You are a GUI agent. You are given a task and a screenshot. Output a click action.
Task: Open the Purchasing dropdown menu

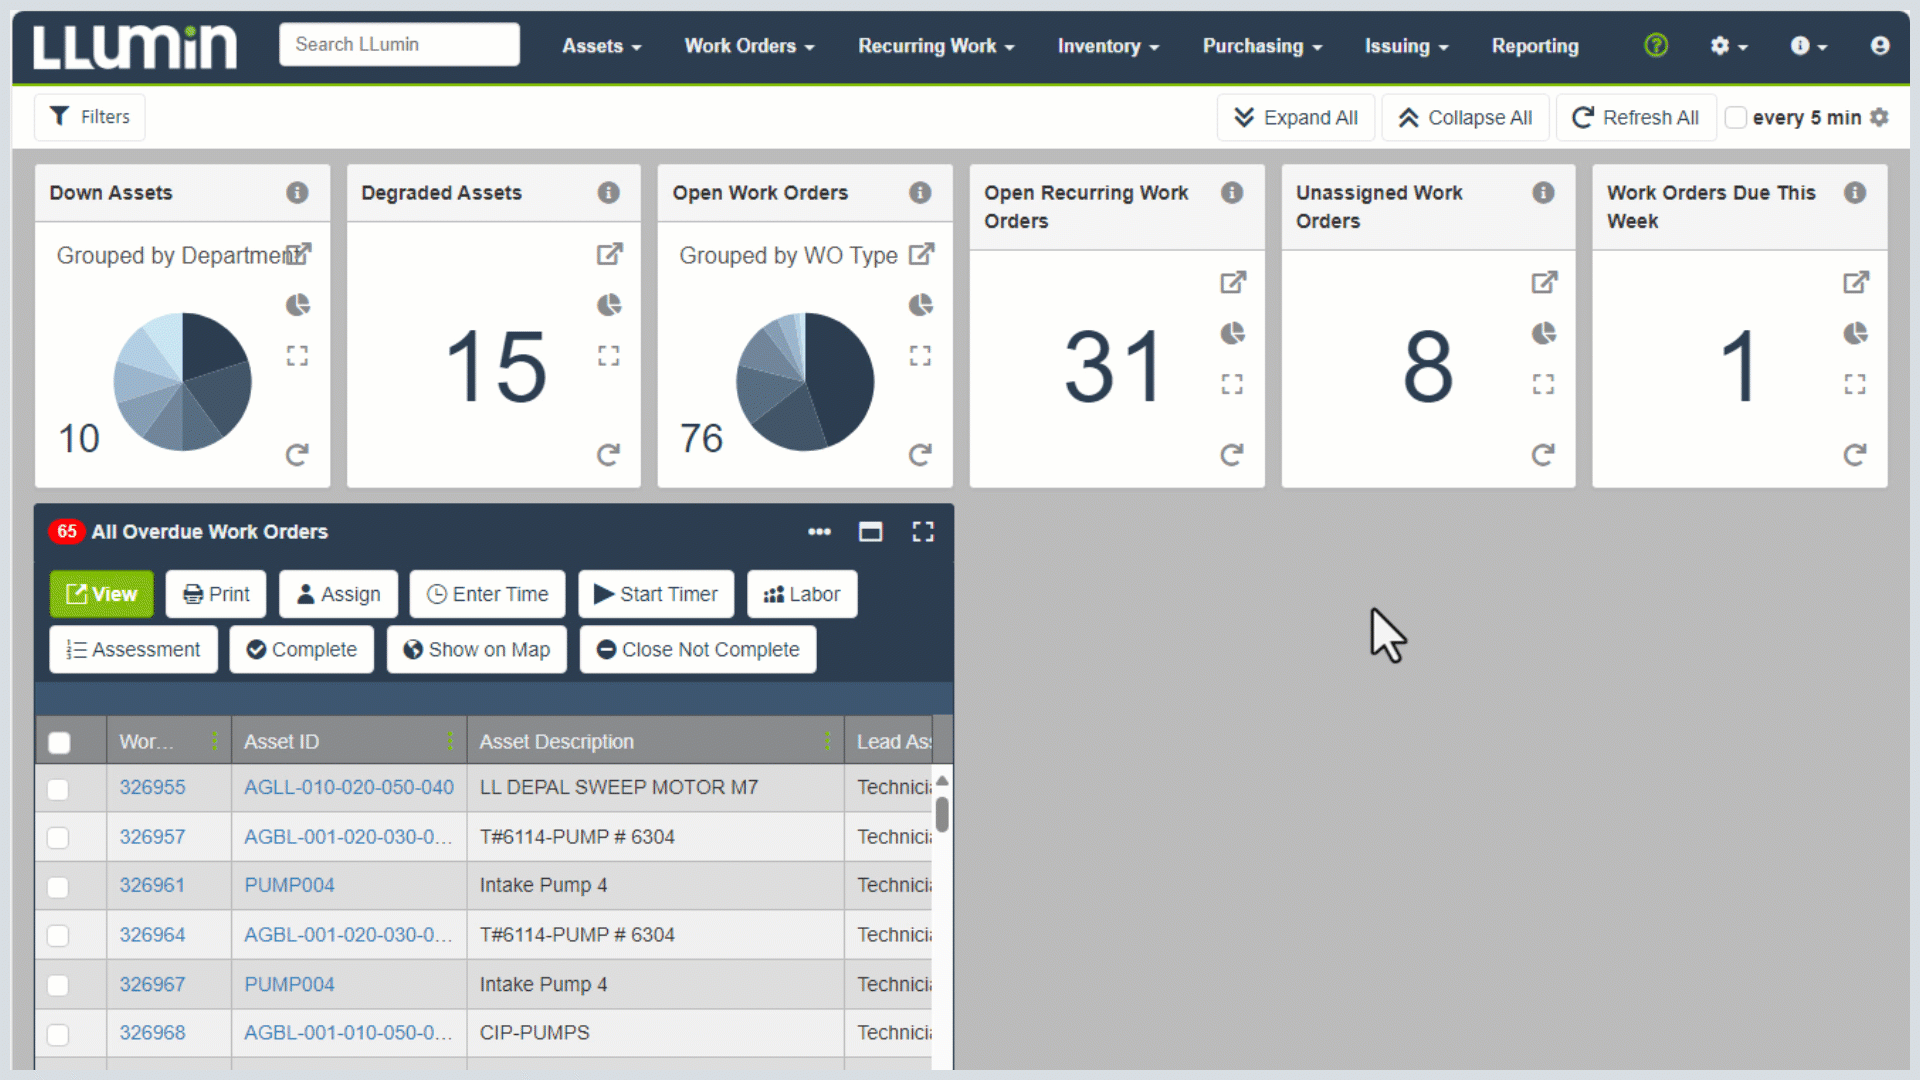[x=1262, y=46]
